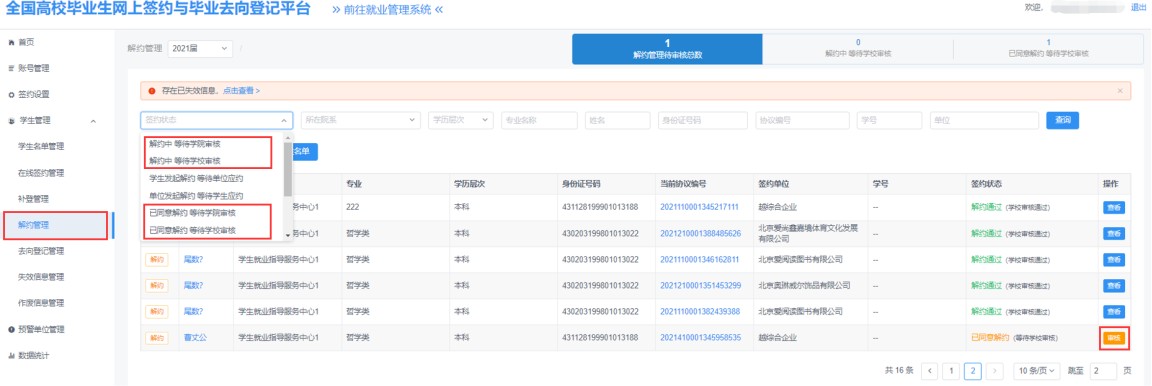Viewport: 1152px width, 386px height.
Task: Open 预警单位管理 in the sidebar
Action: (37, 329)
